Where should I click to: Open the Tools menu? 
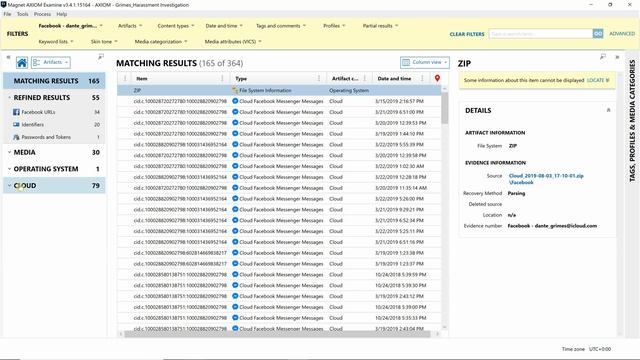point(22,14)
